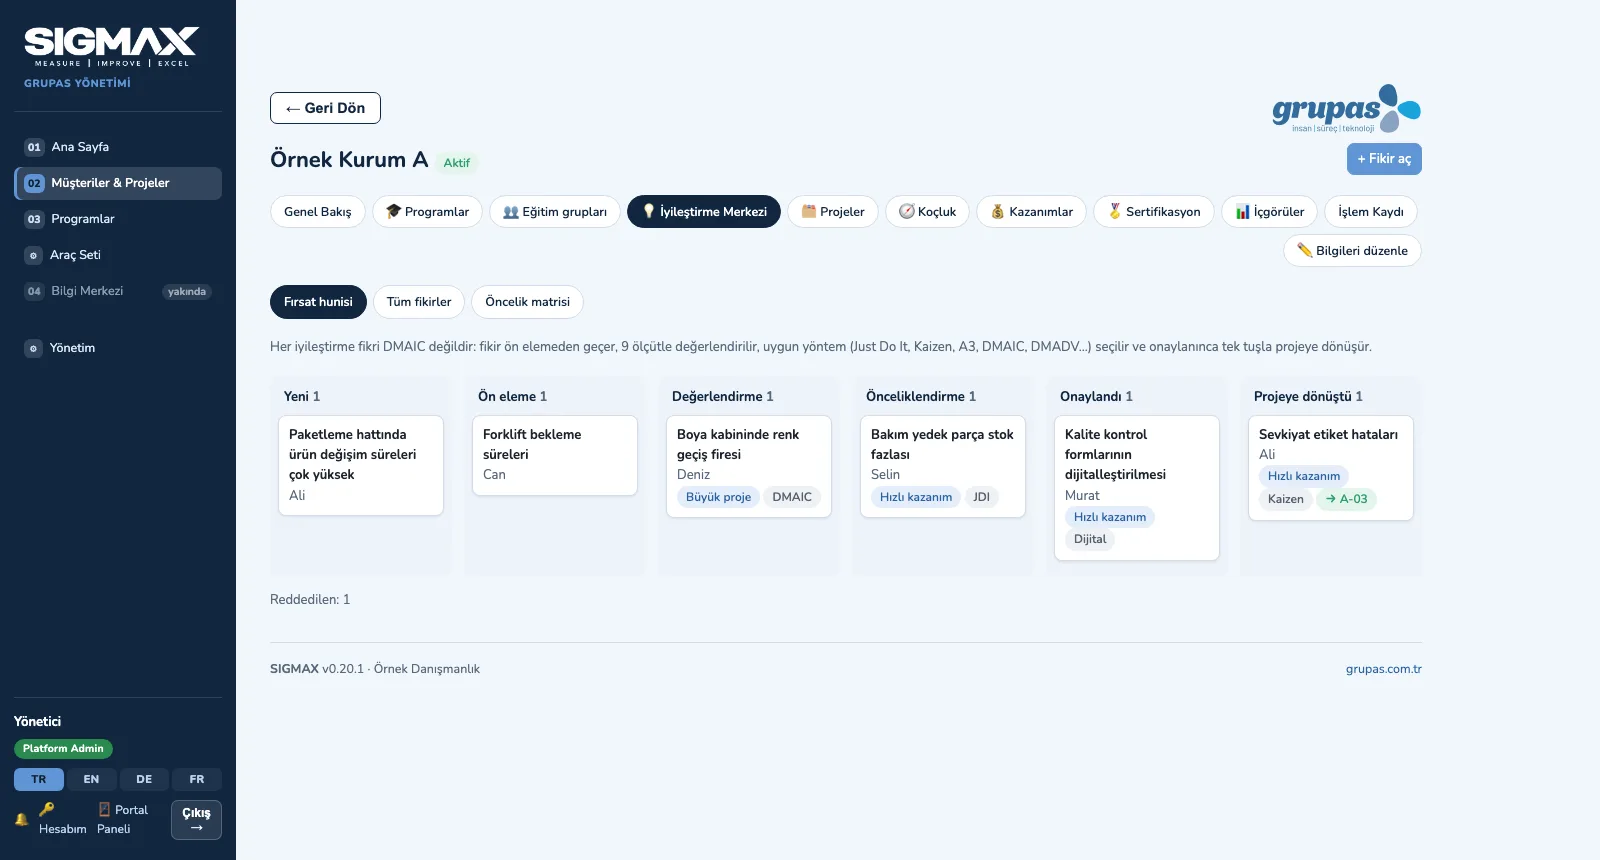Click the Bilgileri düzenle pencil button

coord(1352,251)
